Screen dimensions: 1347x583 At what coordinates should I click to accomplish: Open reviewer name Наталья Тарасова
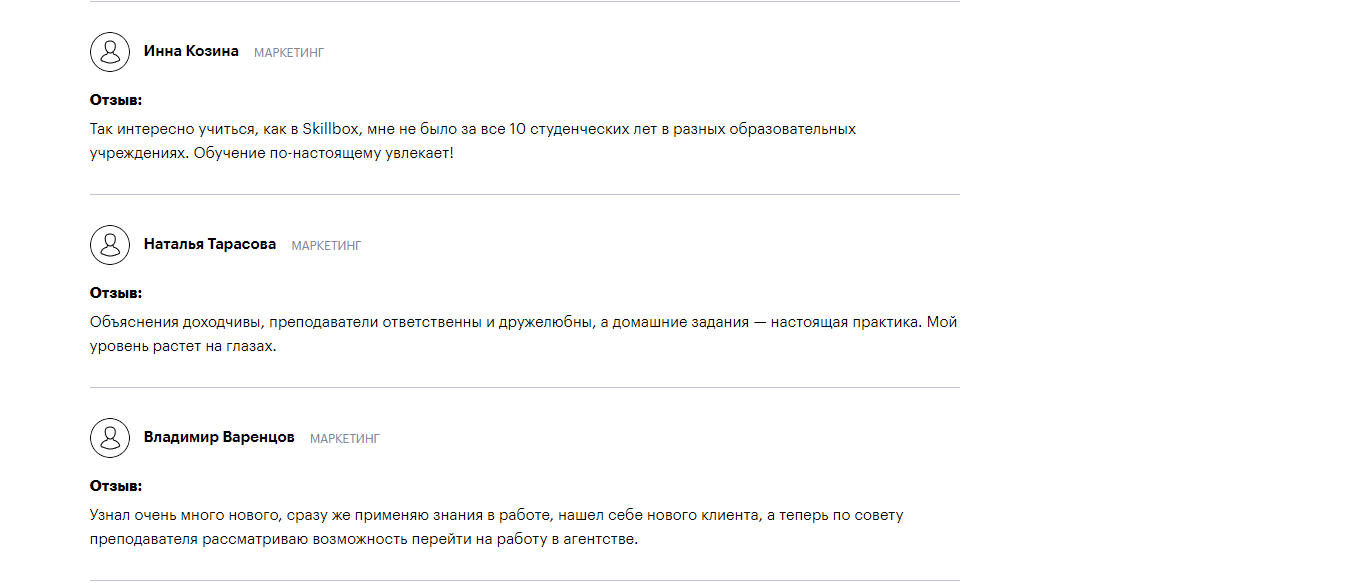[x=210, y=244]
